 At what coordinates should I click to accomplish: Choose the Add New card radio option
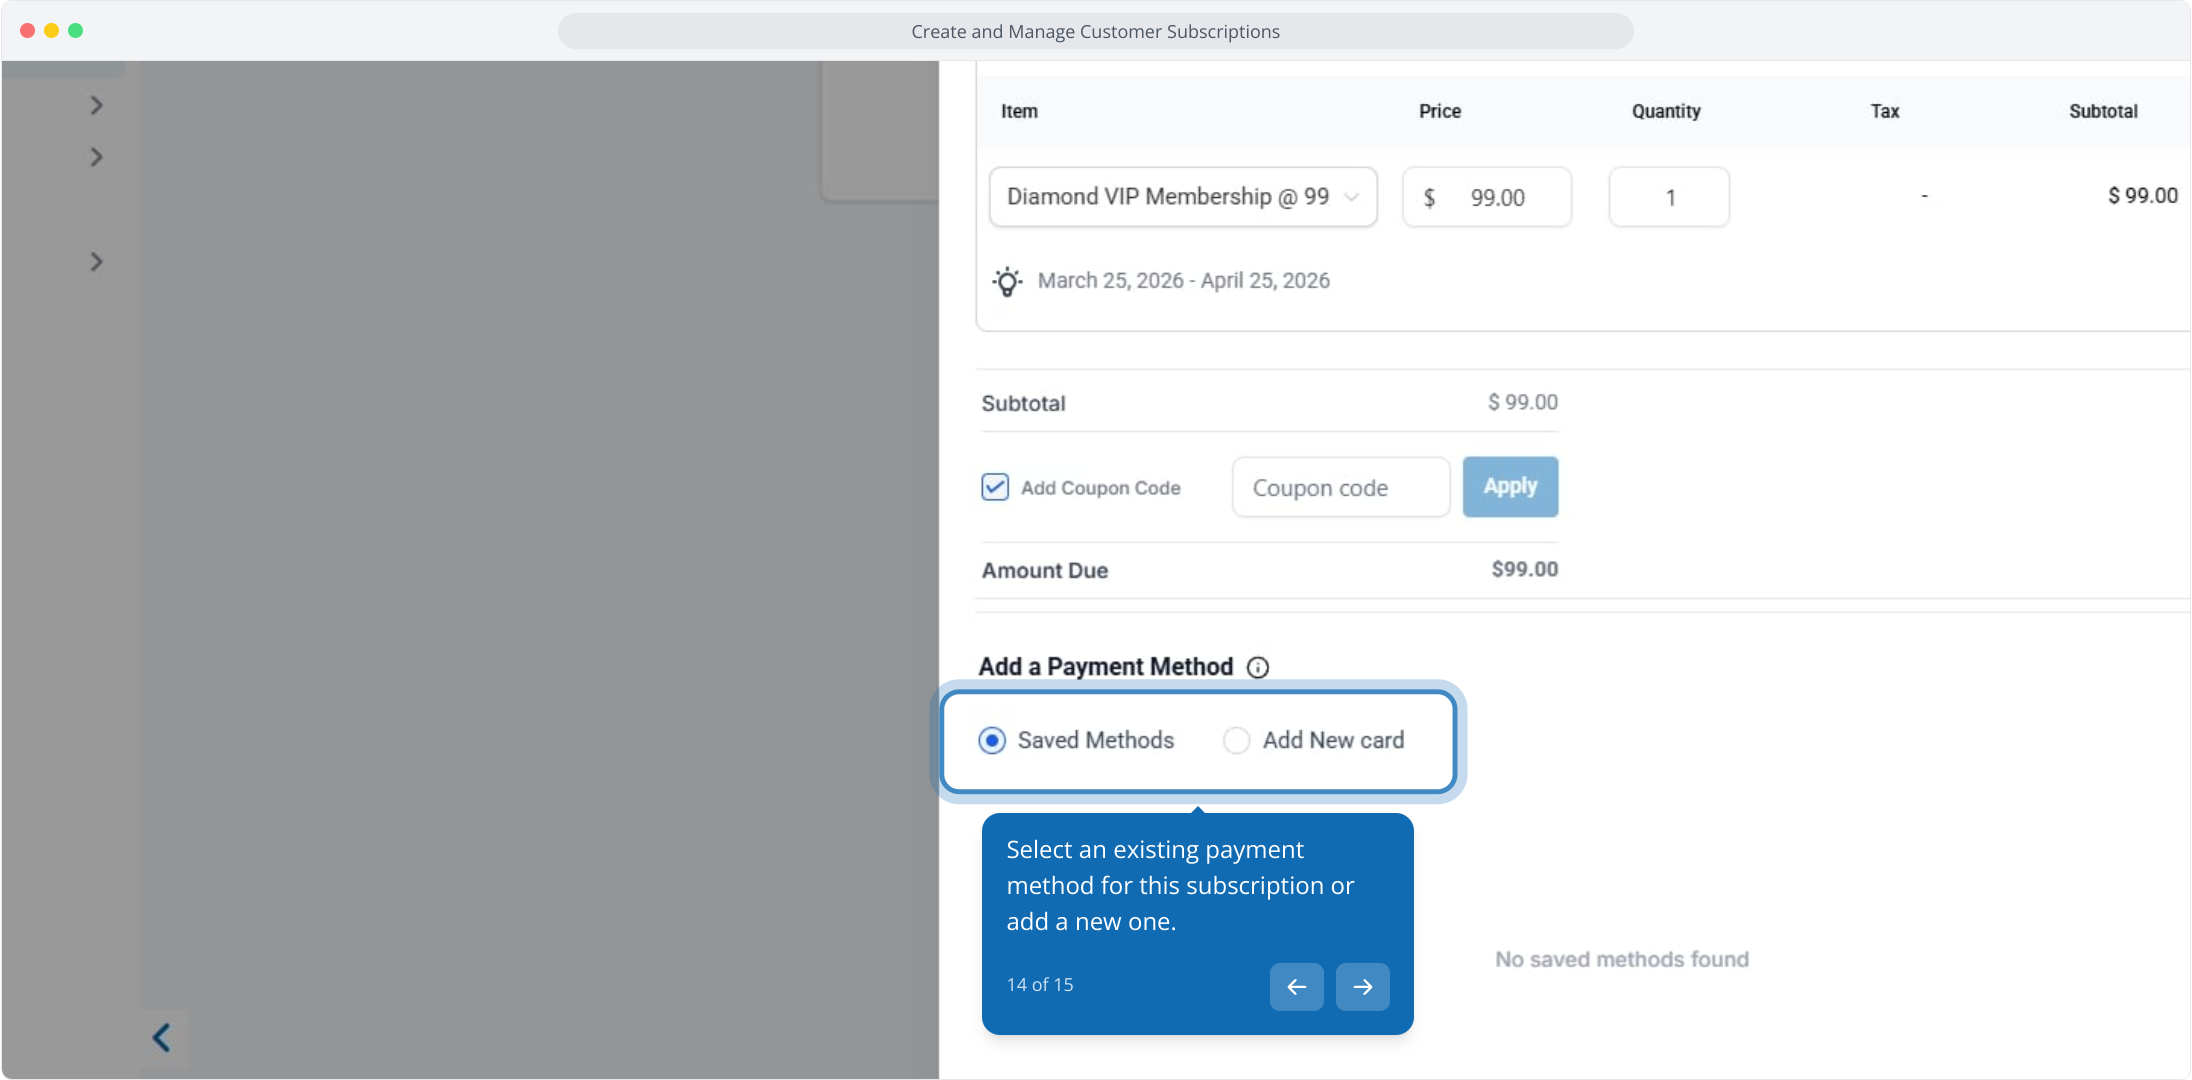1236,740
